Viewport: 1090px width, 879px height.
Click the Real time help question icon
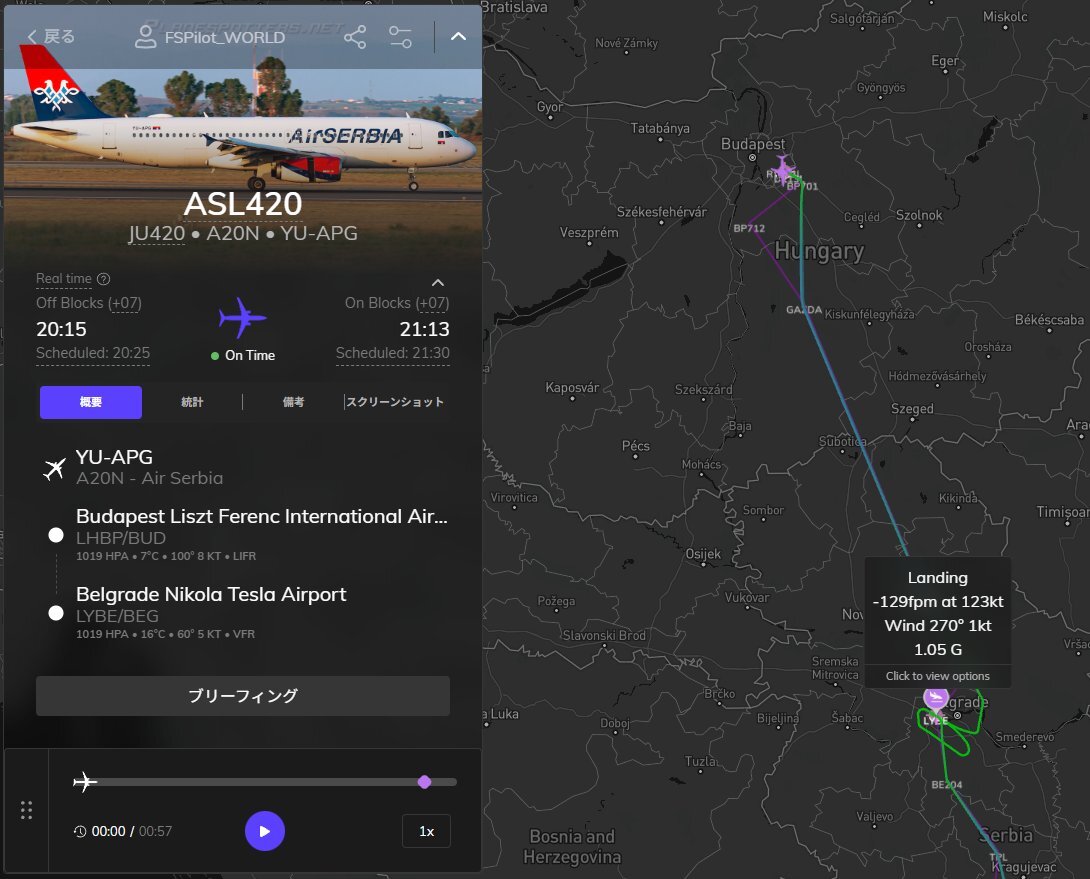point(104,279)
